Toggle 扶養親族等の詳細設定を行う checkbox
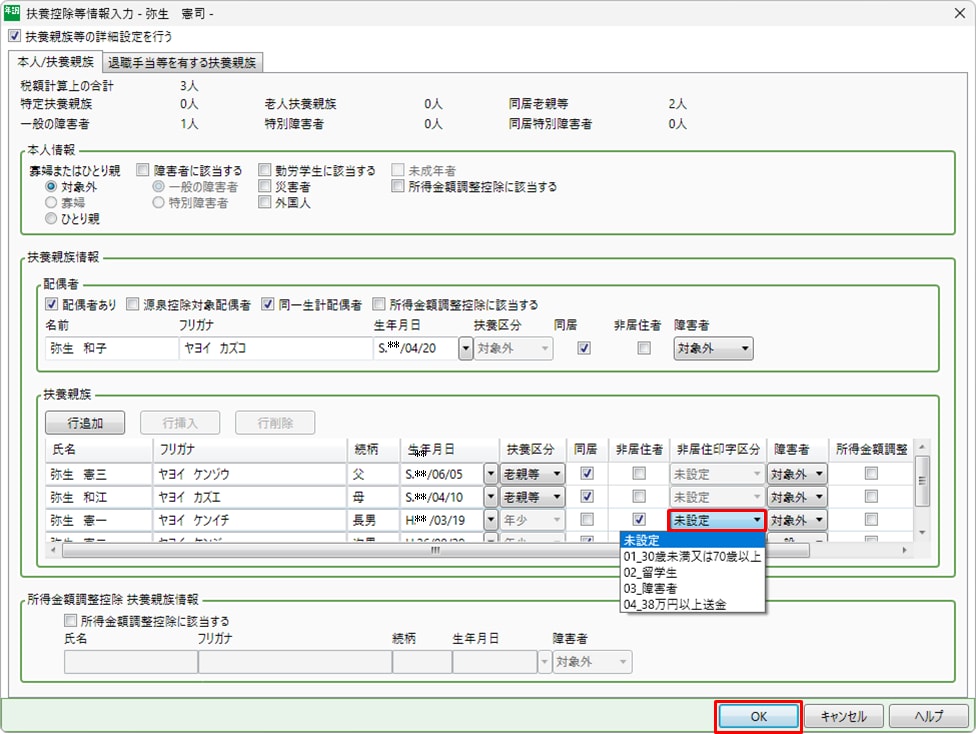The width and height of the screenshot is (976, 734). click(13, 36)
